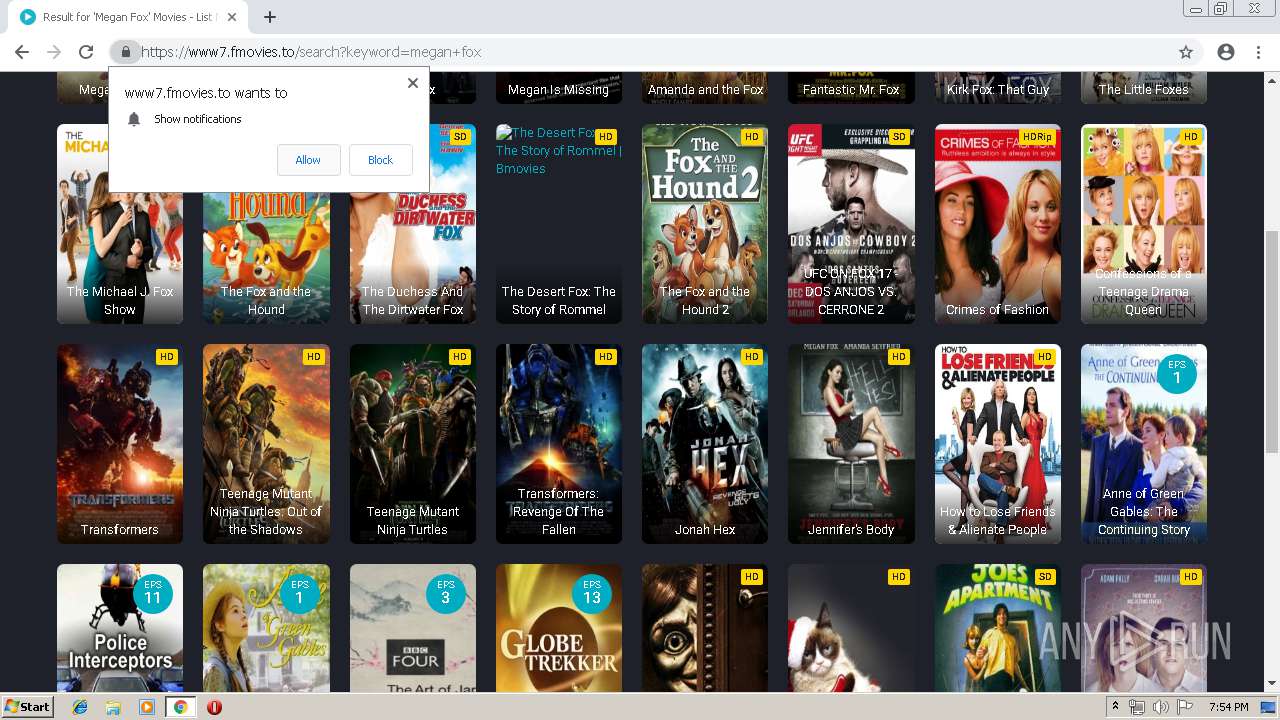Open Anne of Green Gables: The Continuing Story
This screenshot has height=720, width=1280.
(1144, 444)
